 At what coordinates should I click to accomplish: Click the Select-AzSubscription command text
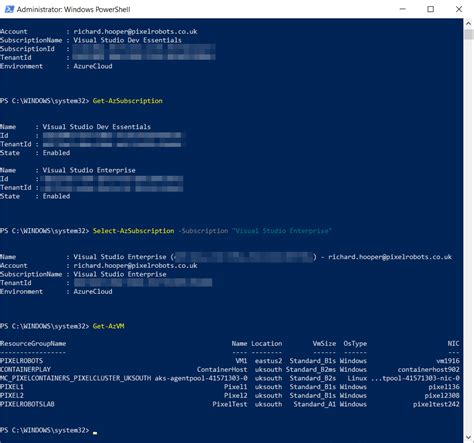tap(133, 231)
